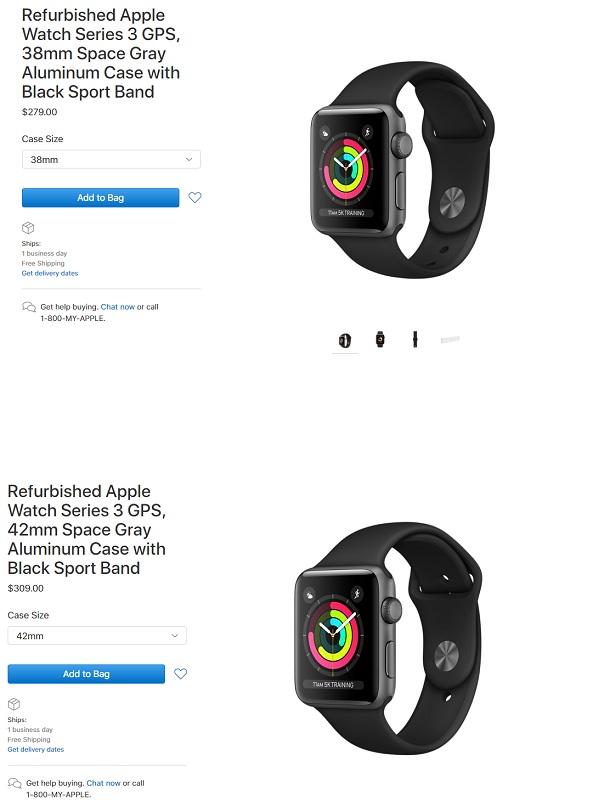Add the 42mm watch to bag

(x=86, y=673)
